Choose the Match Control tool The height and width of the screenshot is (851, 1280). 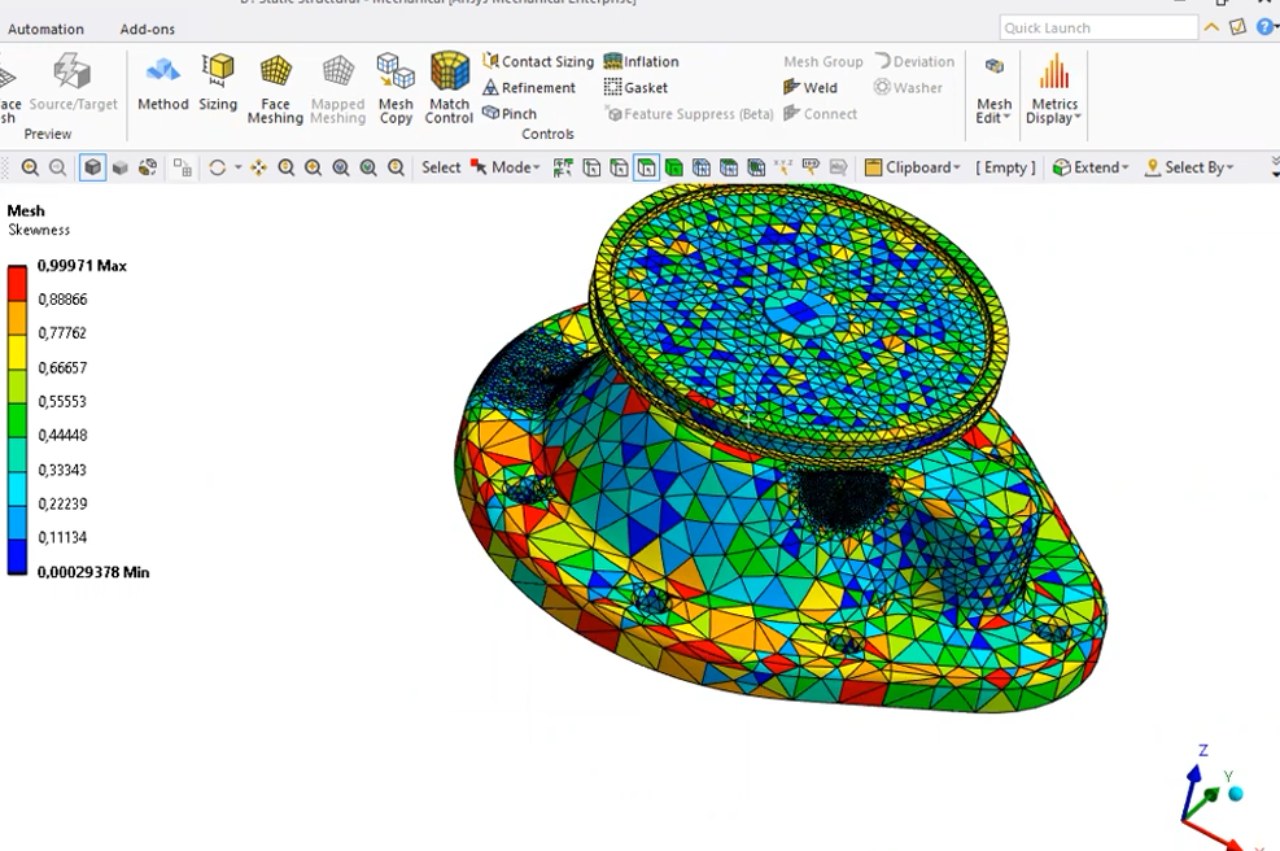coord(449,88)
